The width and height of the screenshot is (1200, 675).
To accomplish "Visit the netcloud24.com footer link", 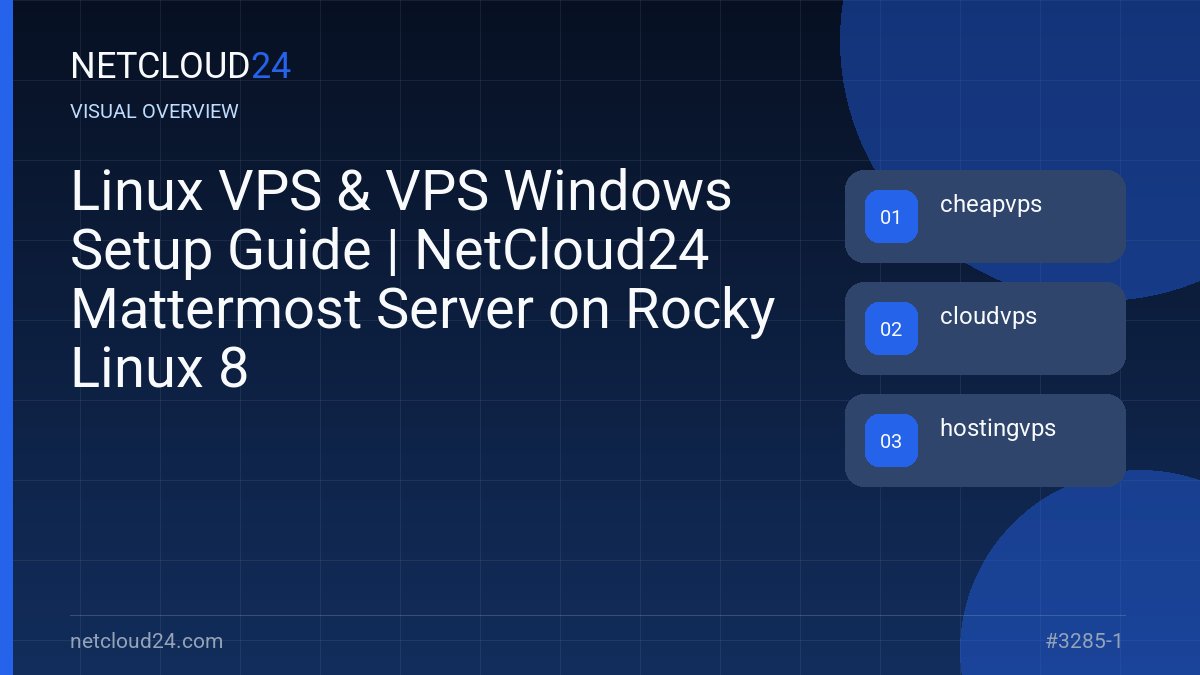I will coord(147,641).
